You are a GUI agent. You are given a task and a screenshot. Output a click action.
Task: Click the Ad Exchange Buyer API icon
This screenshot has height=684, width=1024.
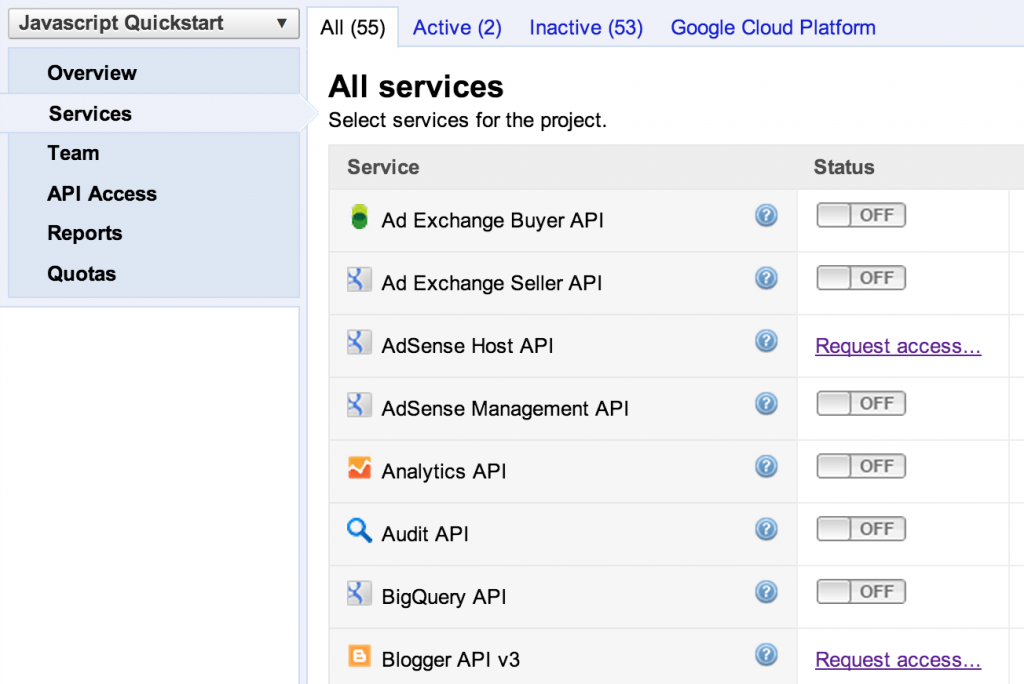359,217
